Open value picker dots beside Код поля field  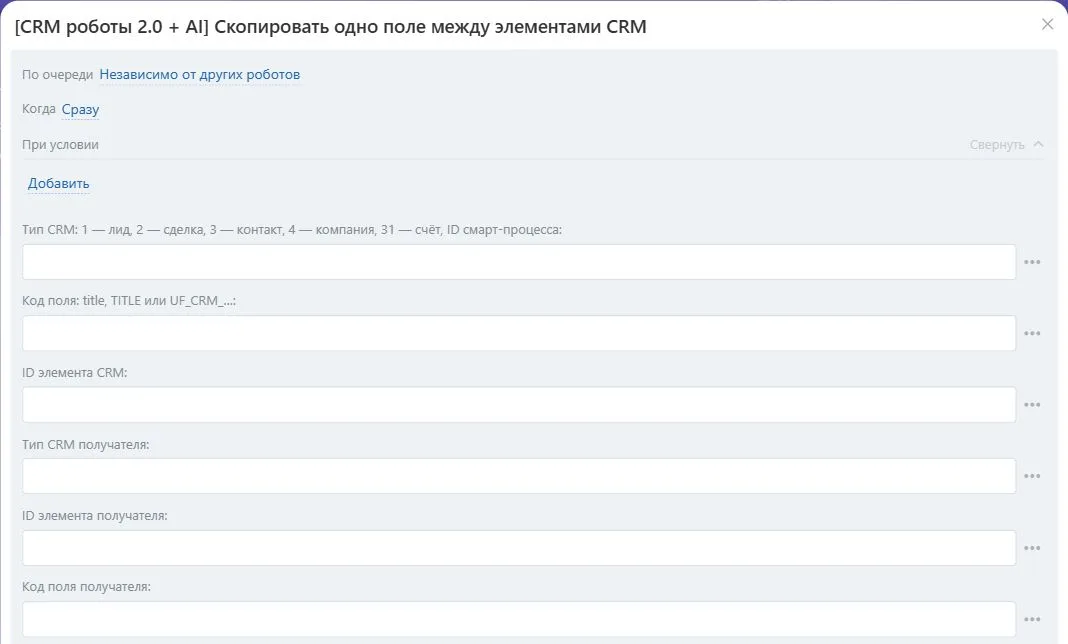coord(1032,333)
